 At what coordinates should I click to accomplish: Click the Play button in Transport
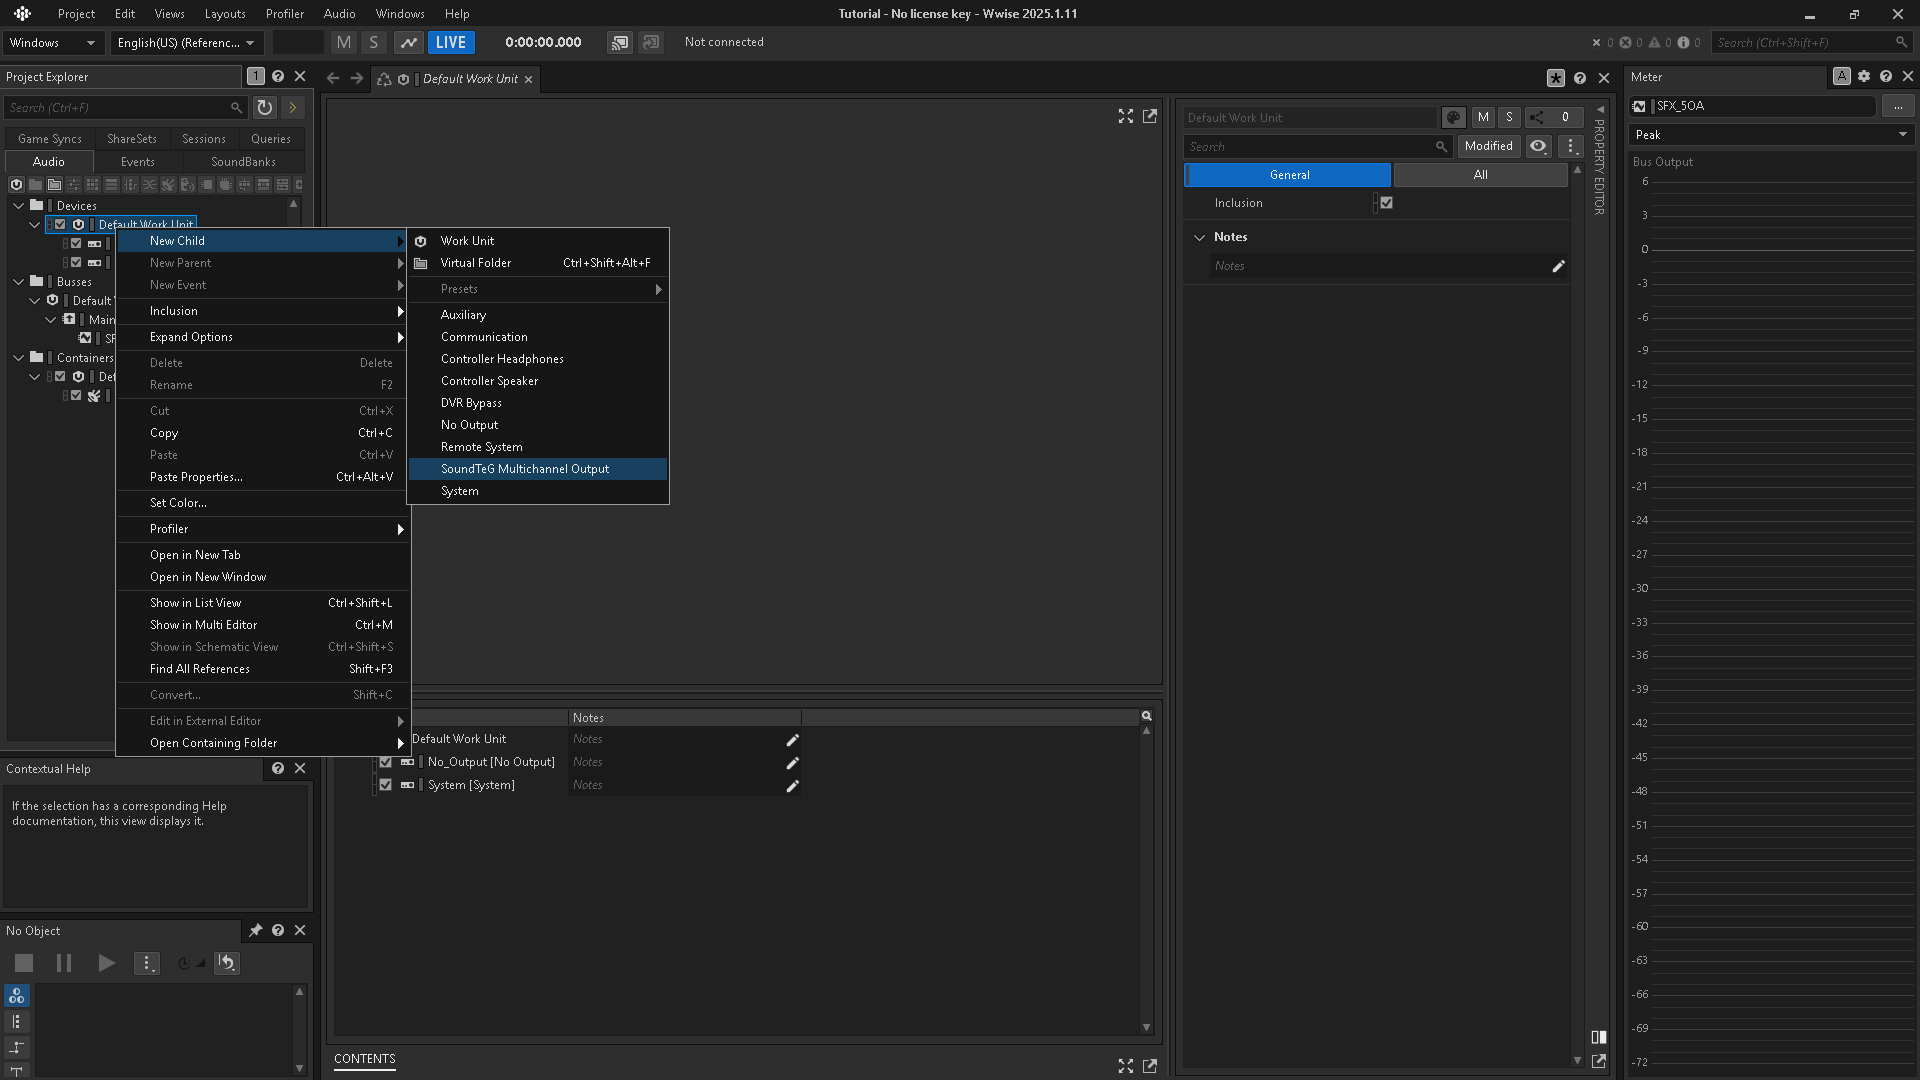click(x=106, y=963)
